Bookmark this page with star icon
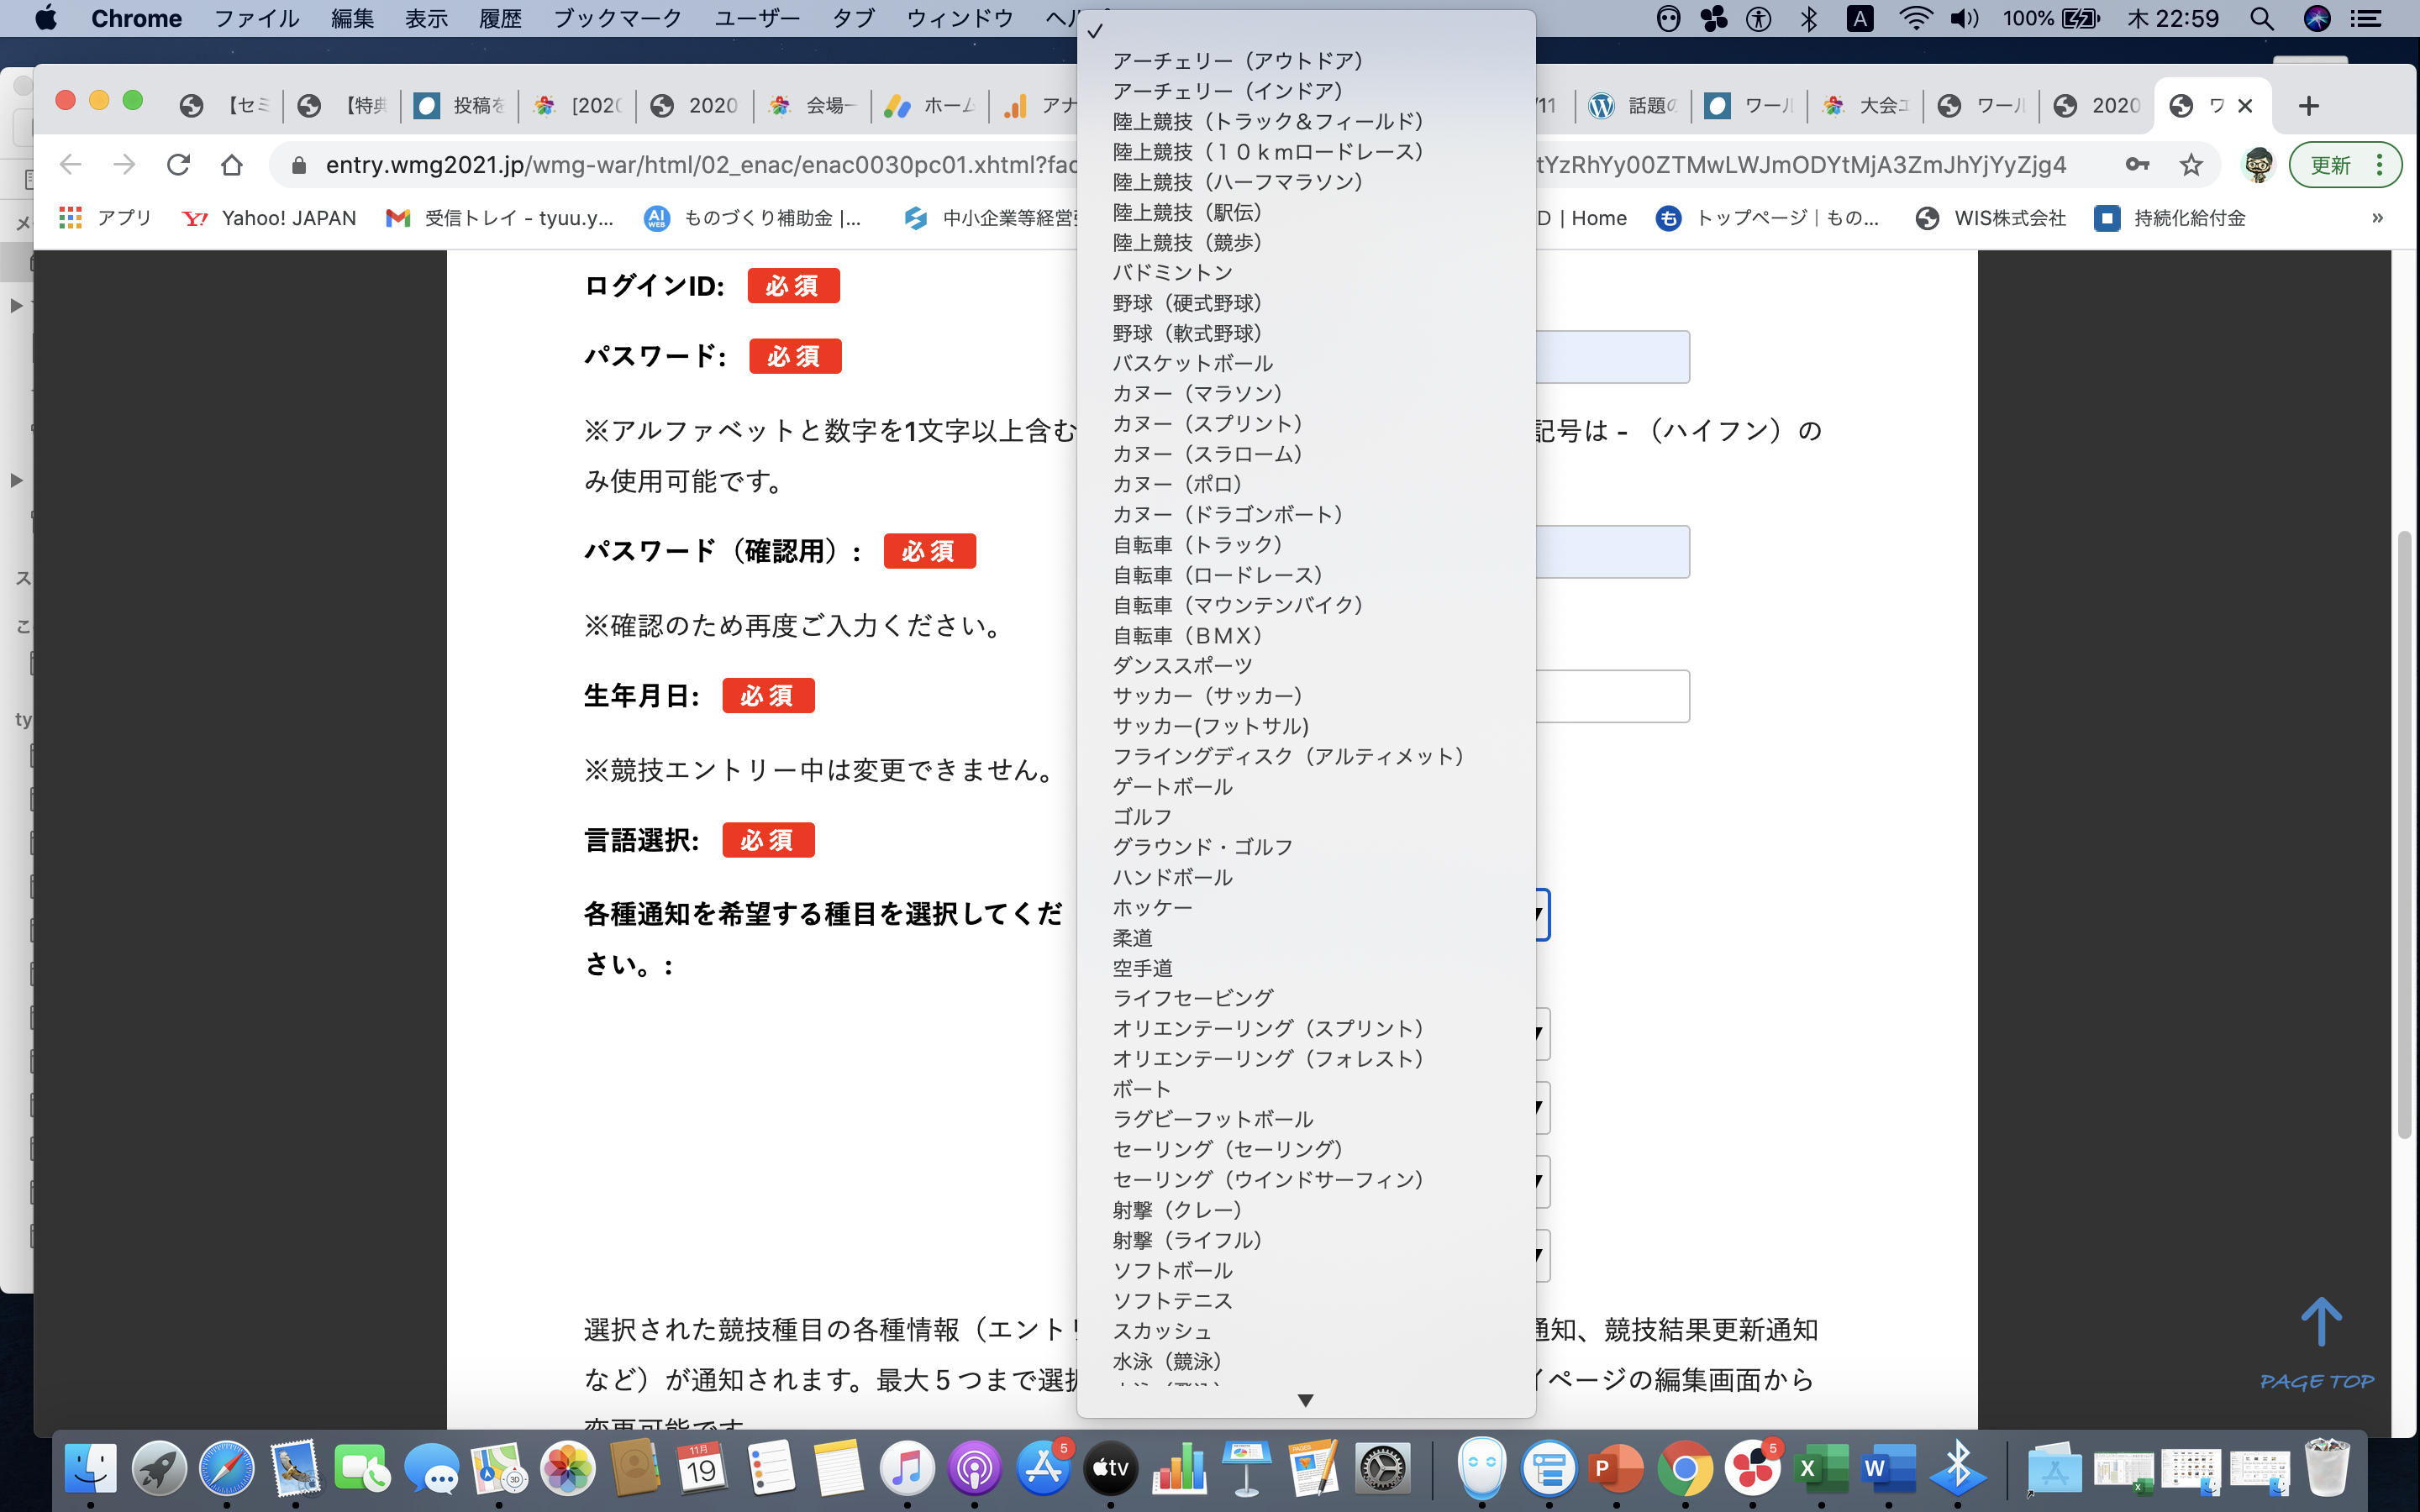The image size is (2420, 1512). [x=2191, y=165]
